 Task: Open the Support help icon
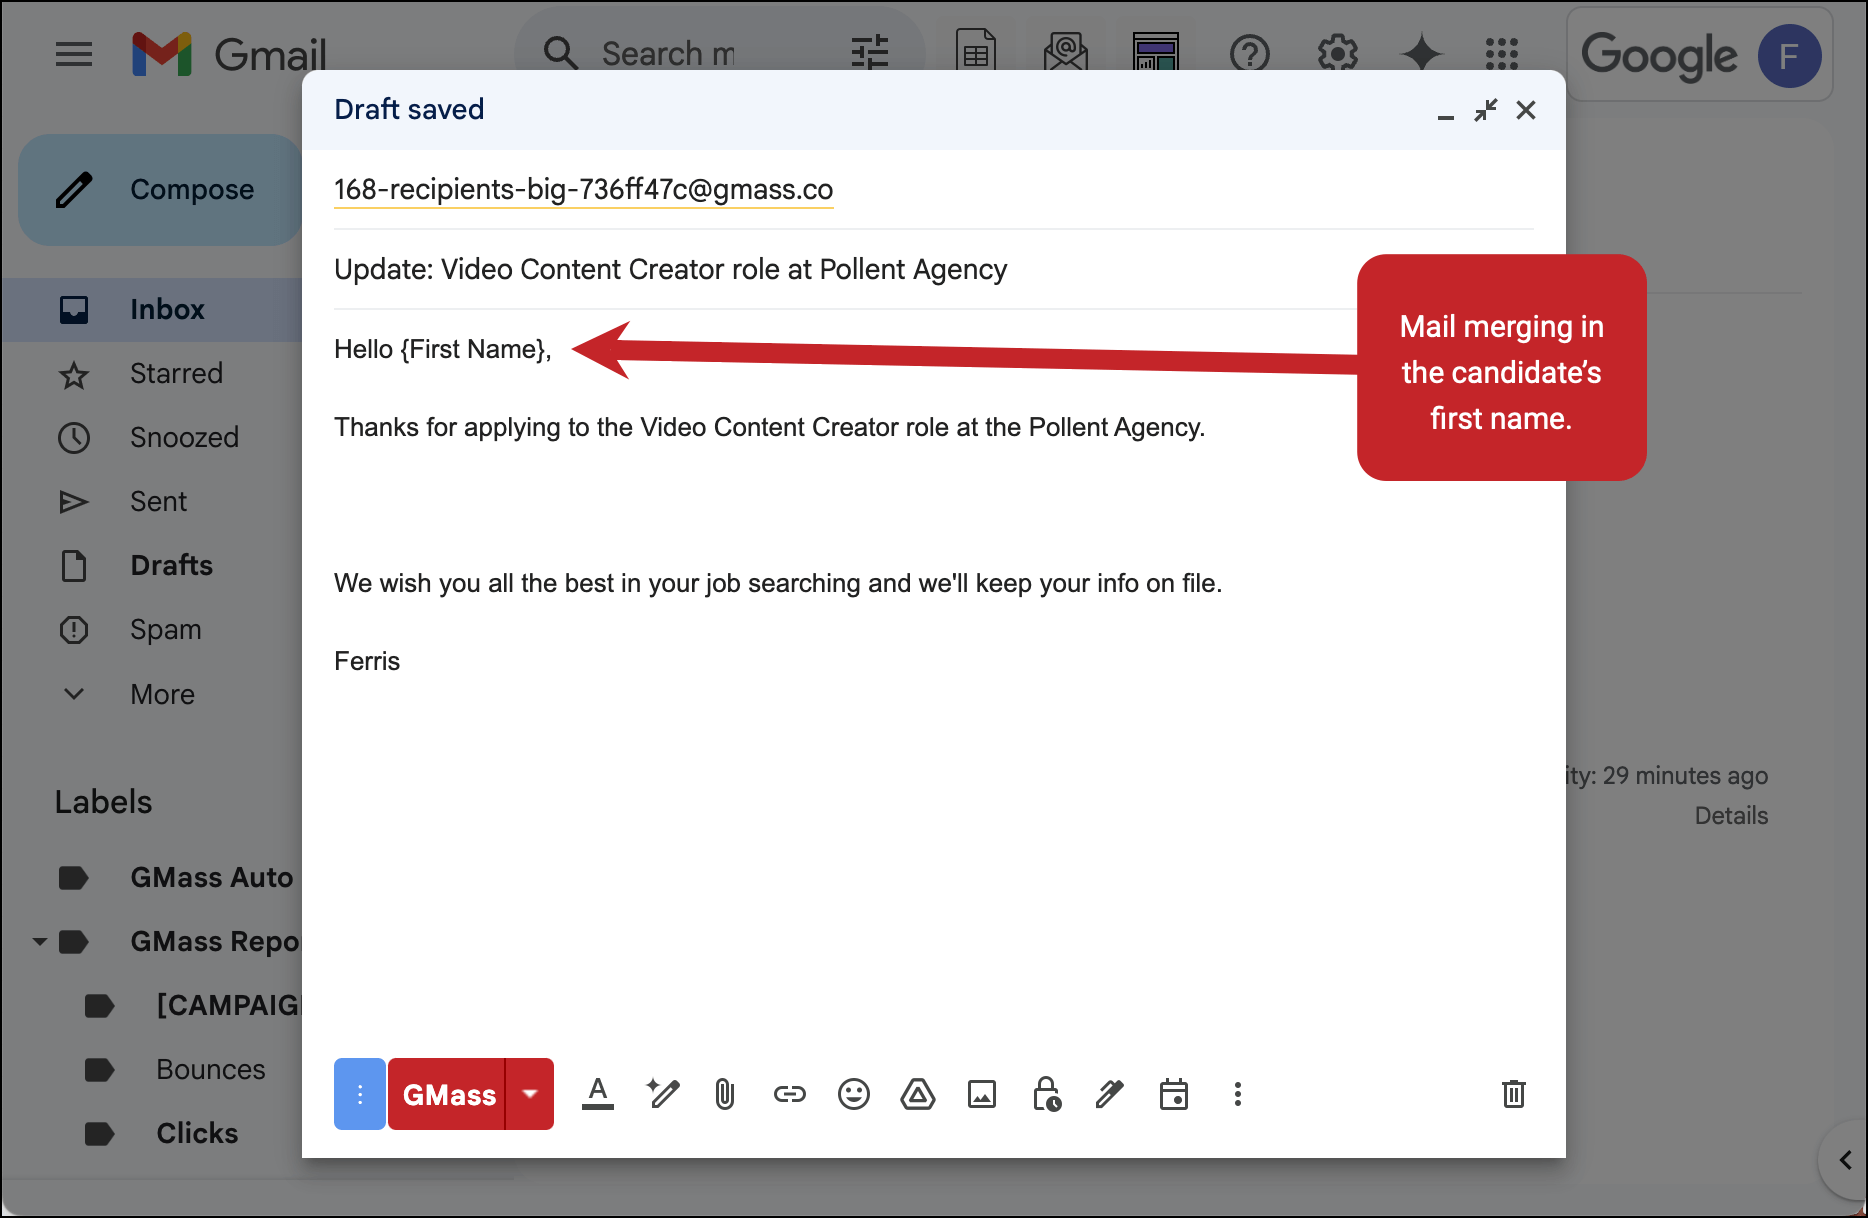pyautogui.click(x=1249, y=54)
